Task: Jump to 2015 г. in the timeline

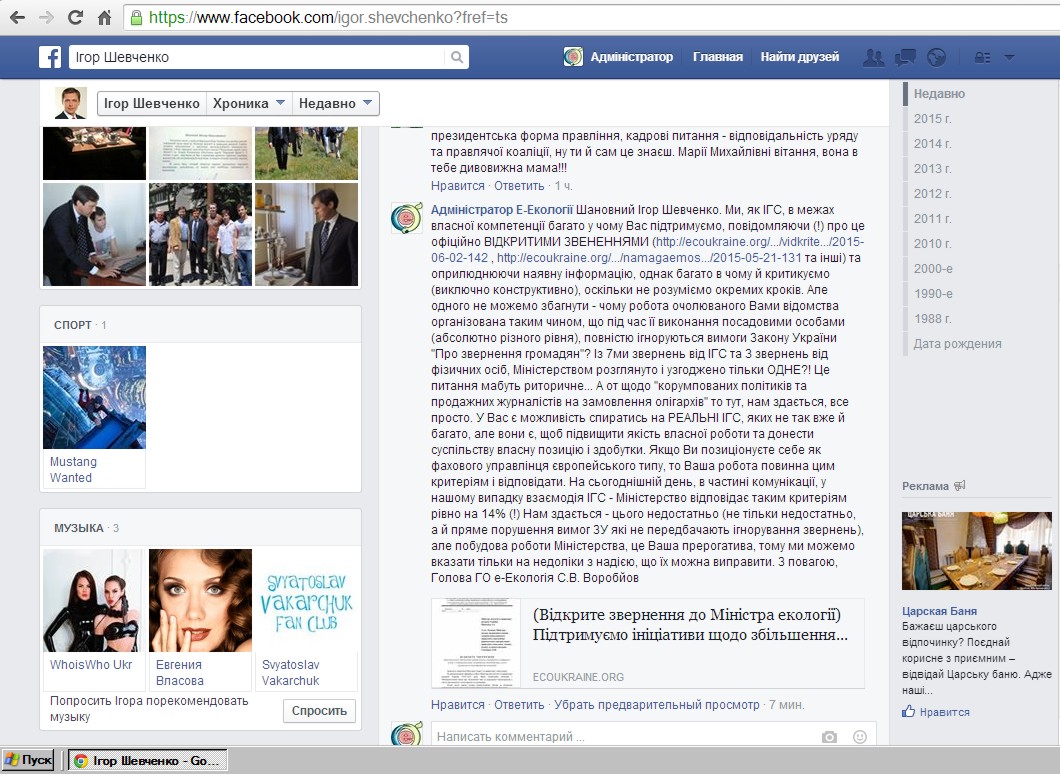Action: [x=932, y=118]
